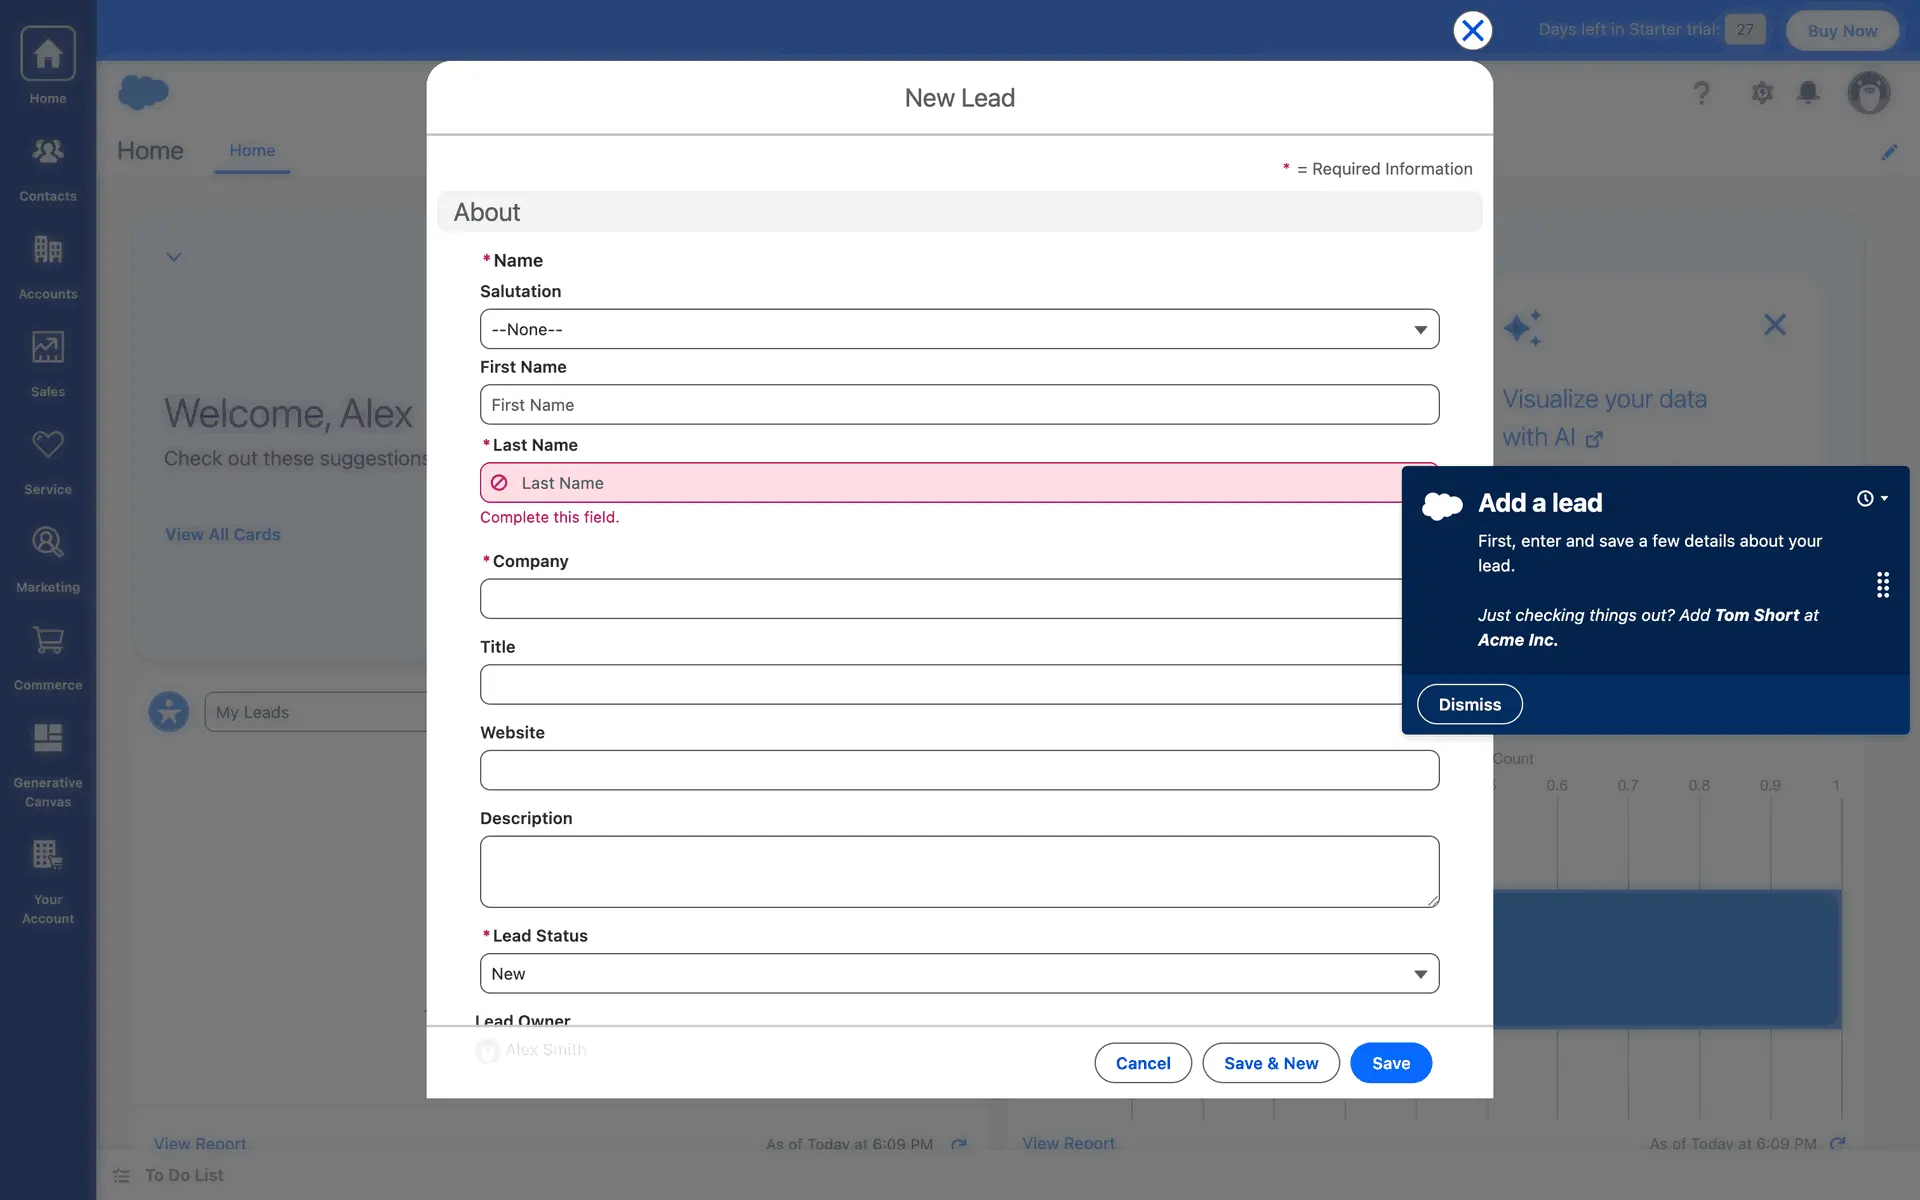
Task: Expand the Salutation dropdown
Action: coord(958,329)
